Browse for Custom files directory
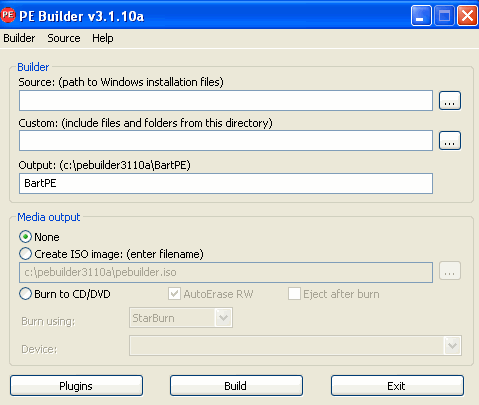This screenshot has height=405, width=479. click(450, 140)
